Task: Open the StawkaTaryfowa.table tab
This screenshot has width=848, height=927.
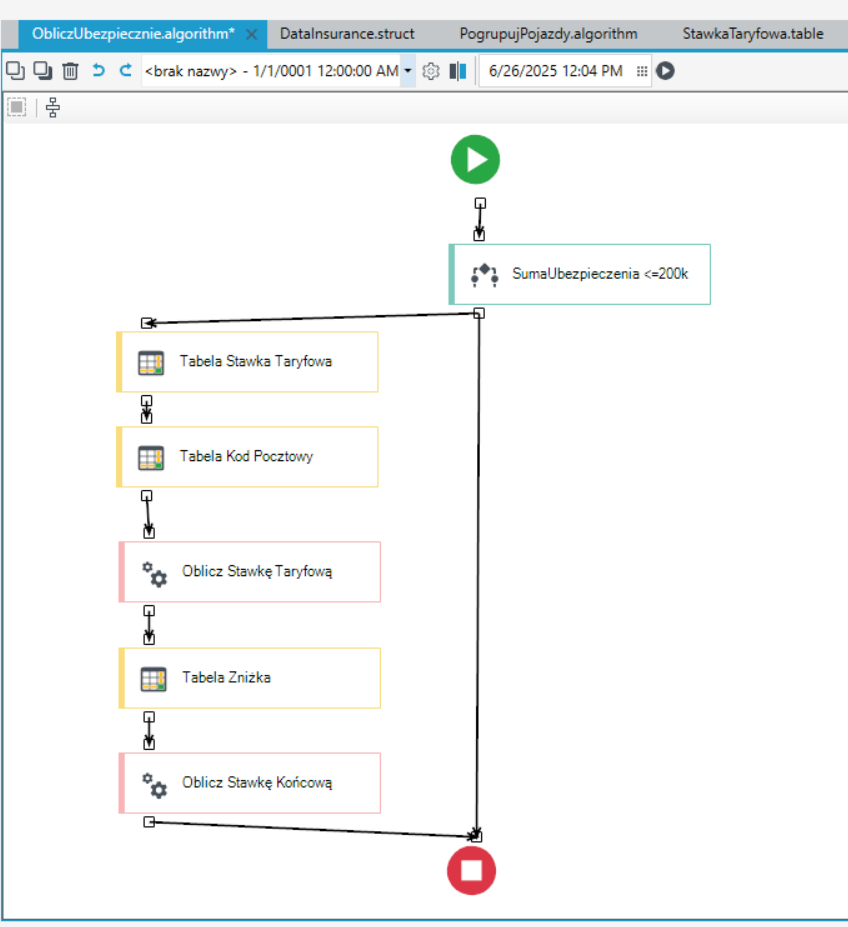Action: pos(753,34)
